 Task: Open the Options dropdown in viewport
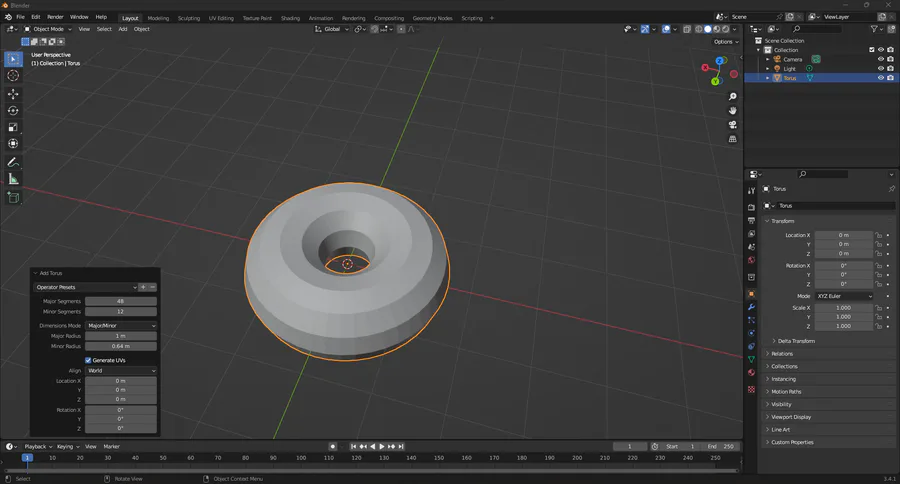[x=726, y=42]
